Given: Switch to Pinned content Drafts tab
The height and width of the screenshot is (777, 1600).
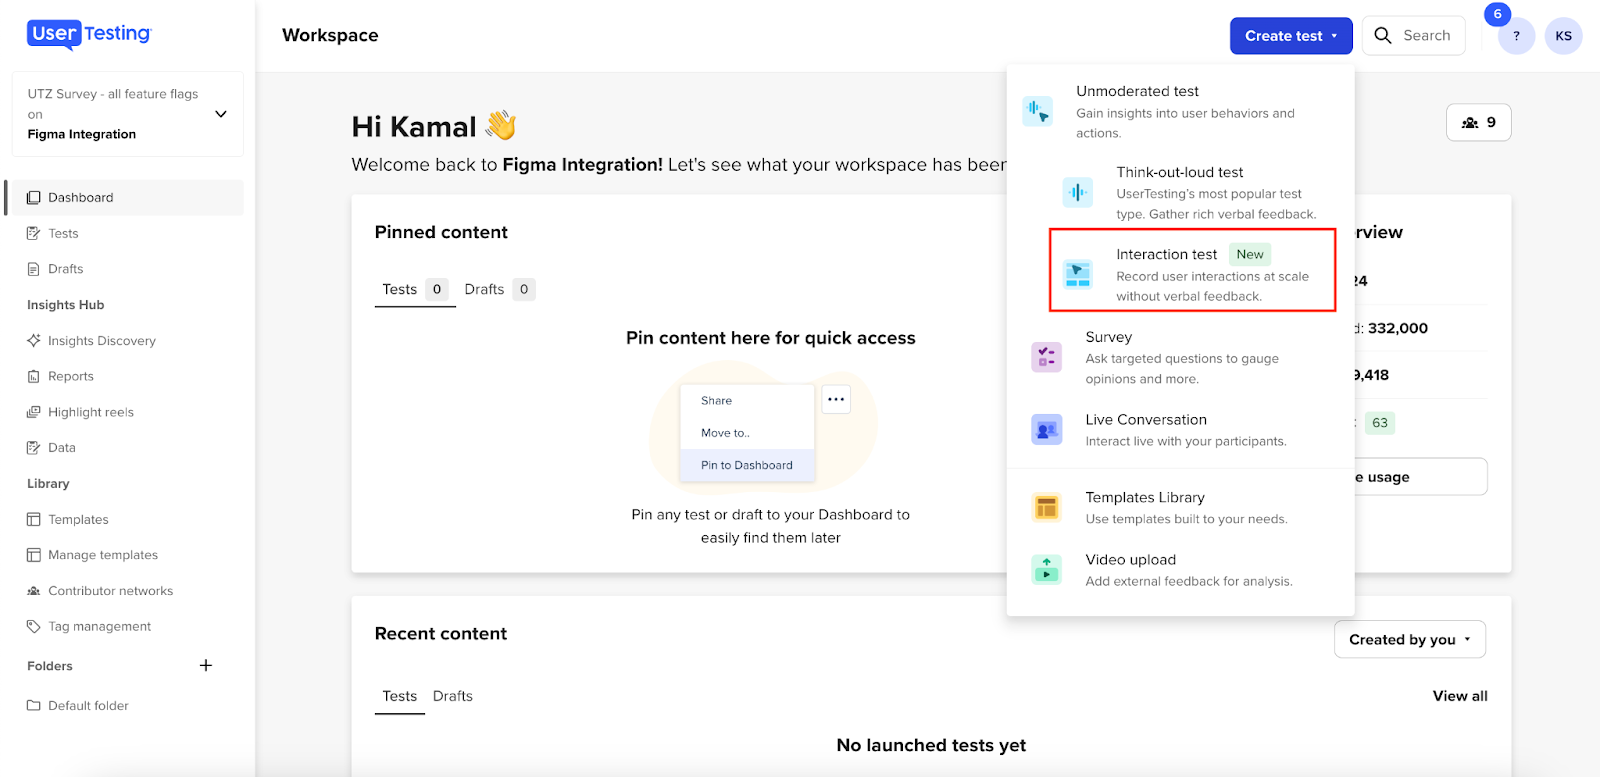Looking at the screenshot, I should pos(499,289).
